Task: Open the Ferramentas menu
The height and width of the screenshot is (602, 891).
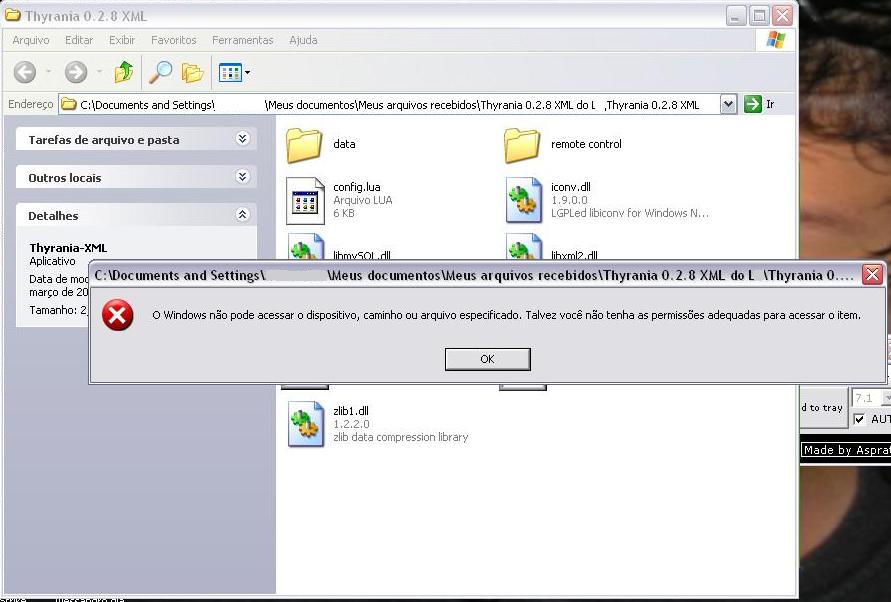Action: pos(243,40)
